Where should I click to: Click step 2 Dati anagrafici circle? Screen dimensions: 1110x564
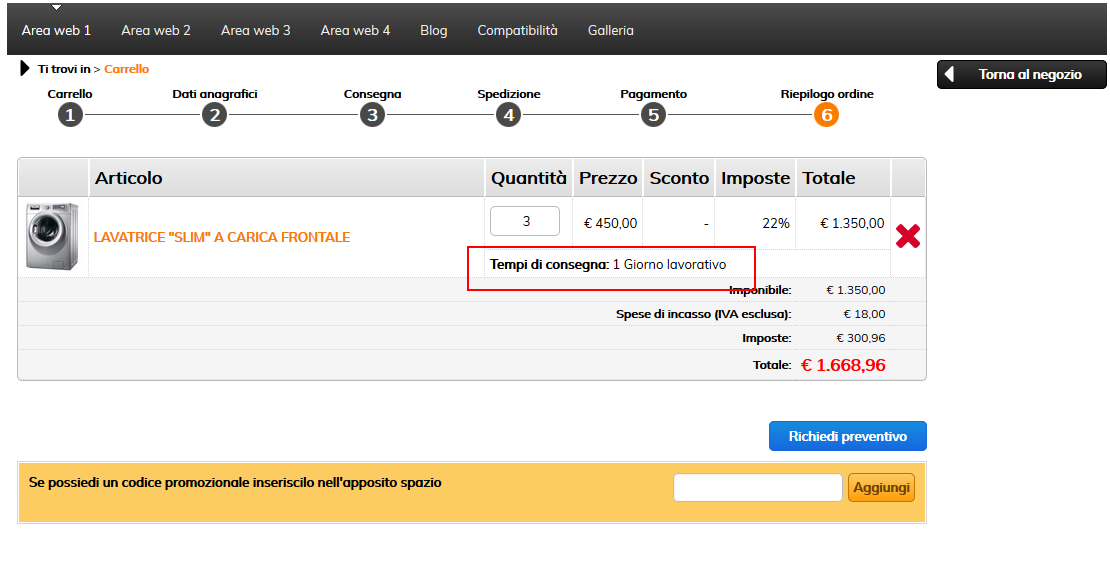pyautogui.click(x=214, y=115)
